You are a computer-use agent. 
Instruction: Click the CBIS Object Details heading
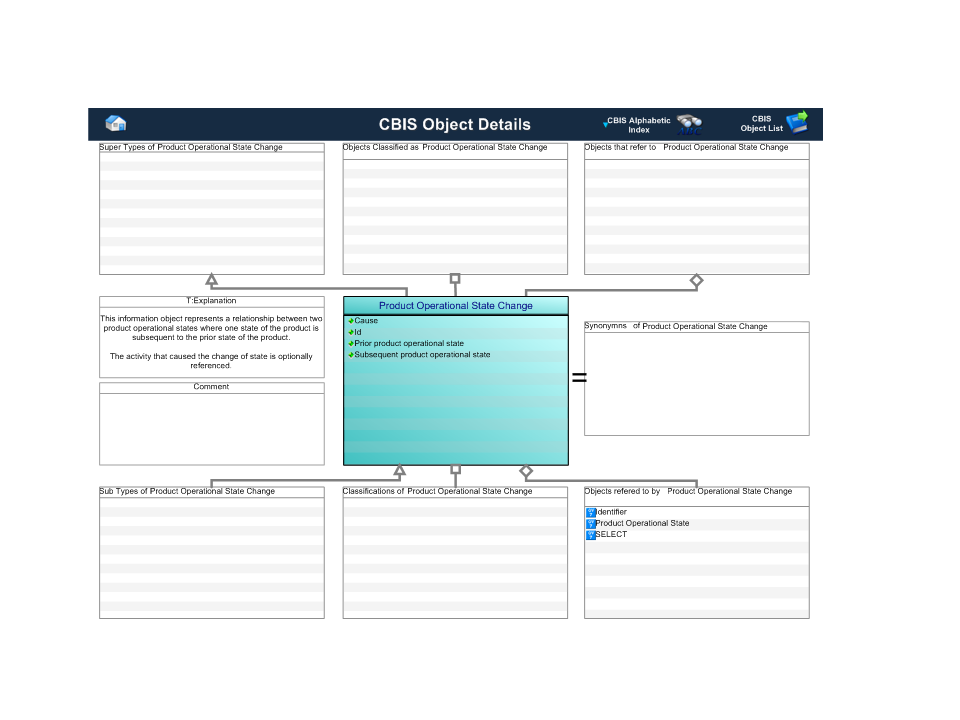(x=454, y=124)
